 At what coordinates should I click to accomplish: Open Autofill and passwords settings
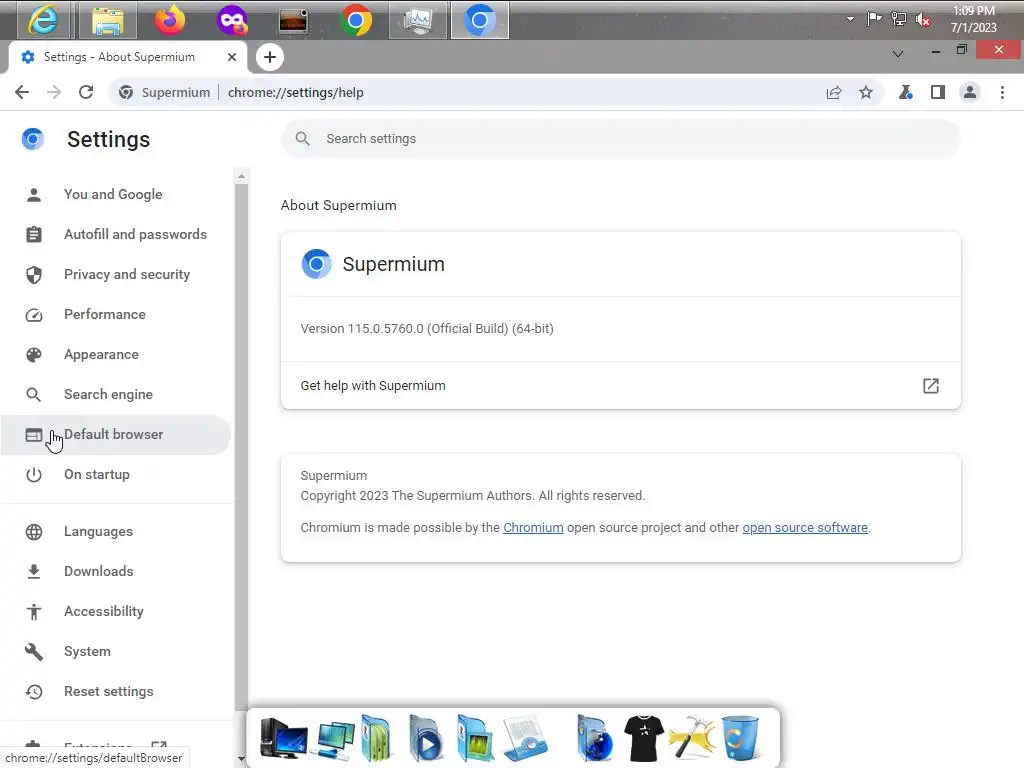click(116, 234)
